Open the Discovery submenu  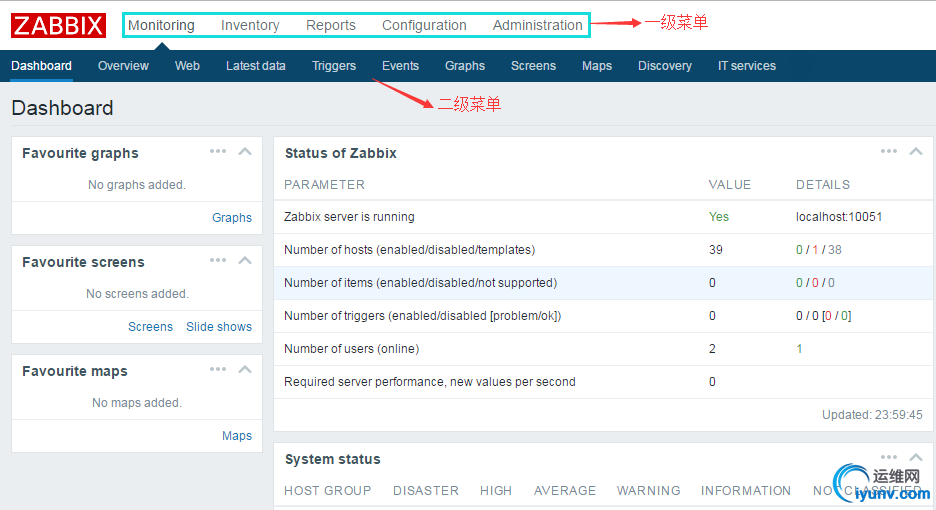[664, 66]
